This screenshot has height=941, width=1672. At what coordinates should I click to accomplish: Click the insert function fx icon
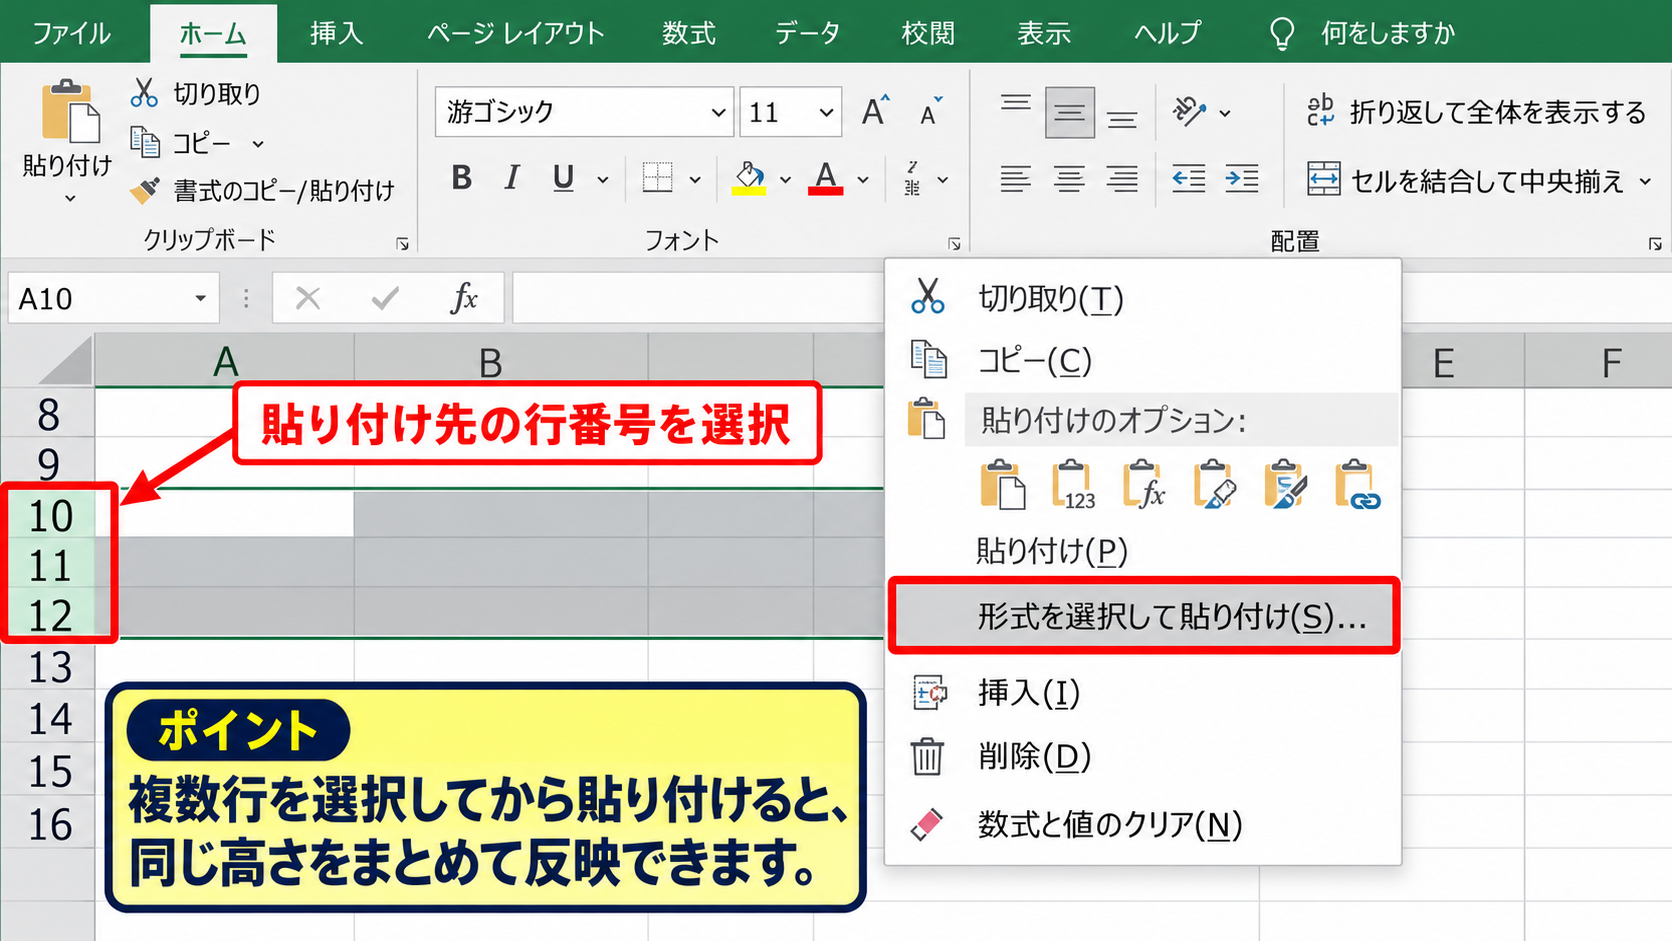[x=463, y=298]
